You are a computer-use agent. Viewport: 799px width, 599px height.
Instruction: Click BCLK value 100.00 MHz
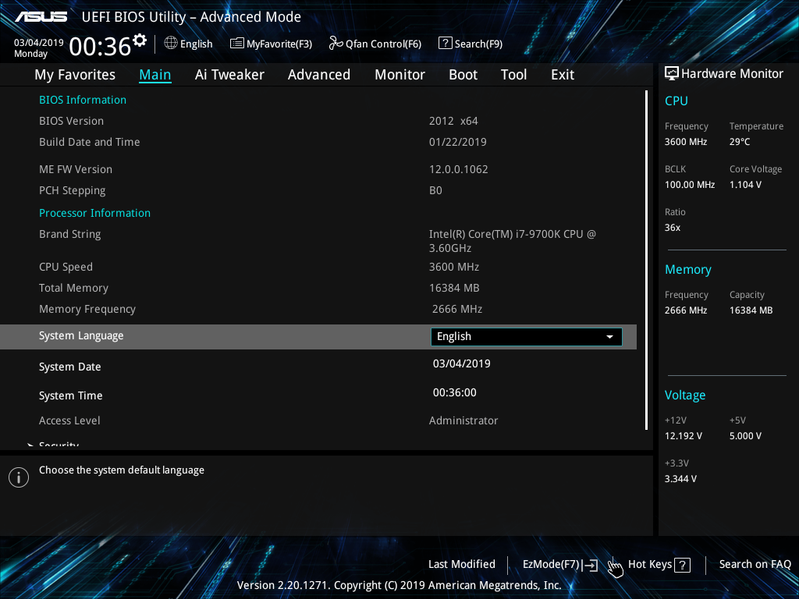point(689,185)
